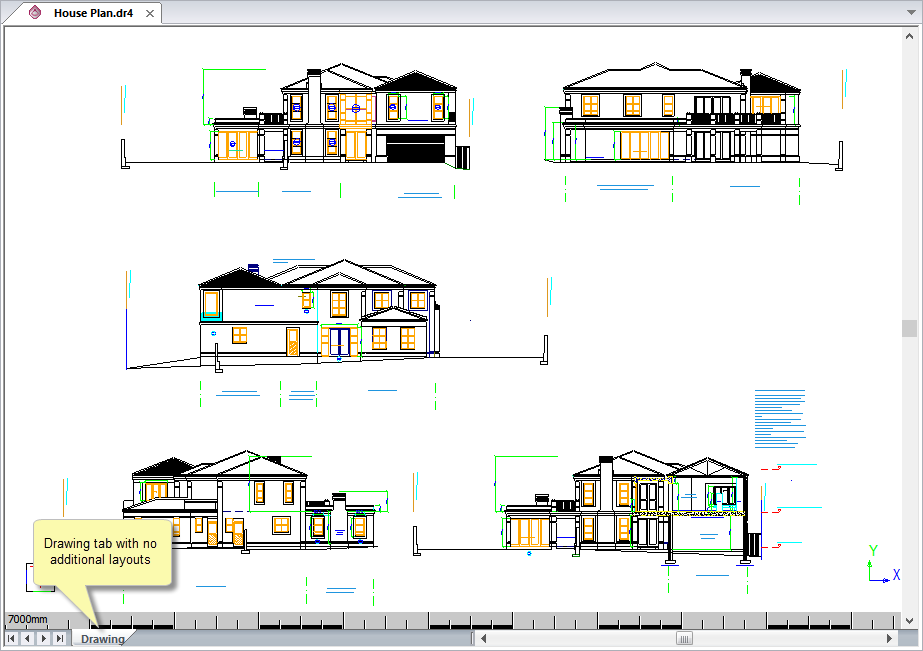Dismiss the yellow callout about additional layouts
The height and width of the screenshot is (651, 923).
(x=103, y=550)
